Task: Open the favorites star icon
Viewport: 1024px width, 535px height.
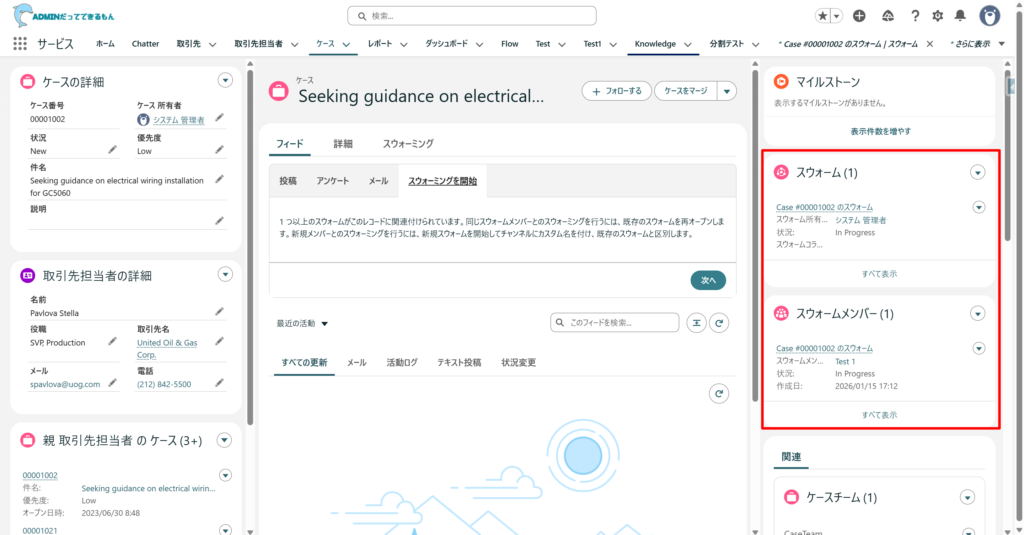Action: tap(822, 16)
